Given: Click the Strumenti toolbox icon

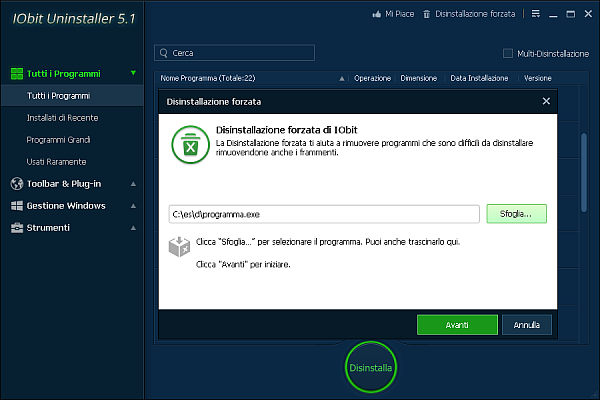Looking at the screenshot, I should 17,228.
